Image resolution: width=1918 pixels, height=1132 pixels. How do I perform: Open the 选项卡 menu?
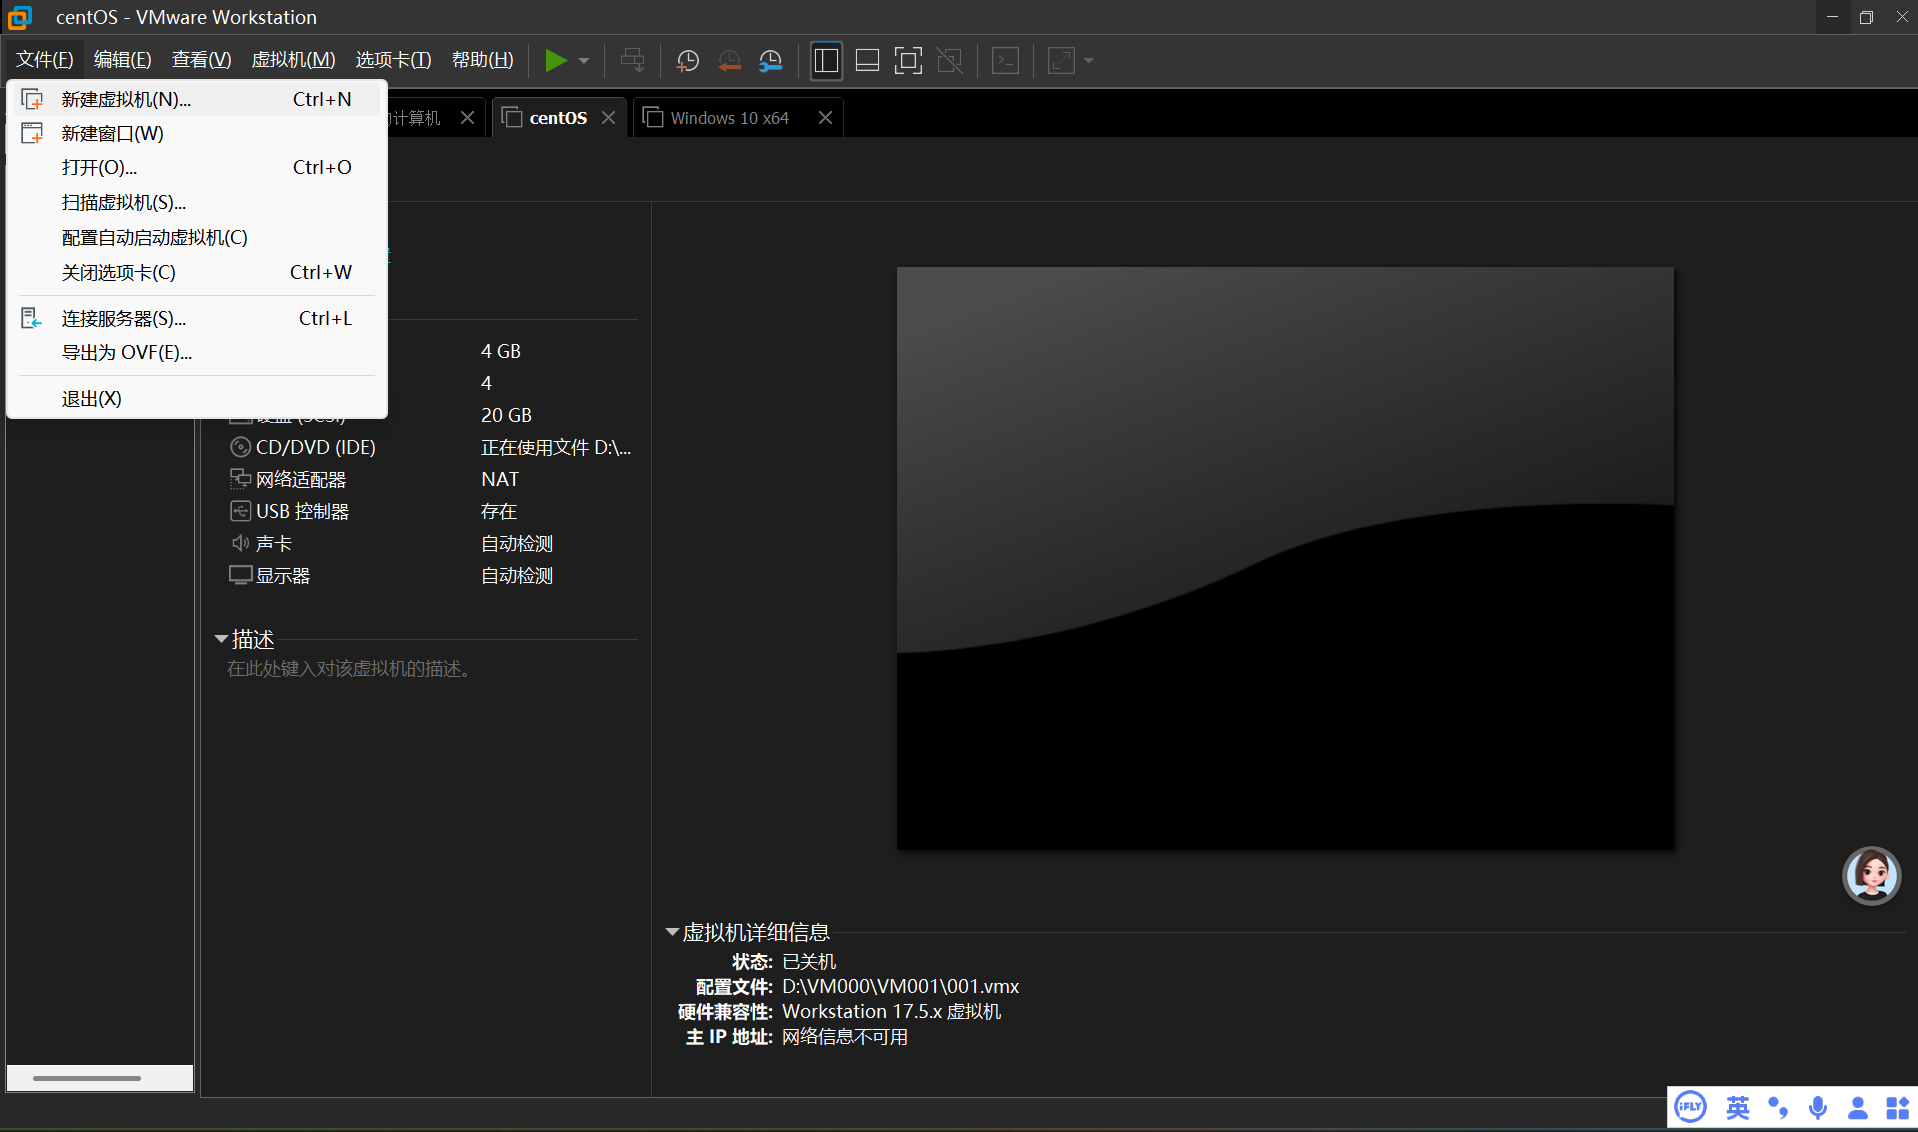point(394,60)
